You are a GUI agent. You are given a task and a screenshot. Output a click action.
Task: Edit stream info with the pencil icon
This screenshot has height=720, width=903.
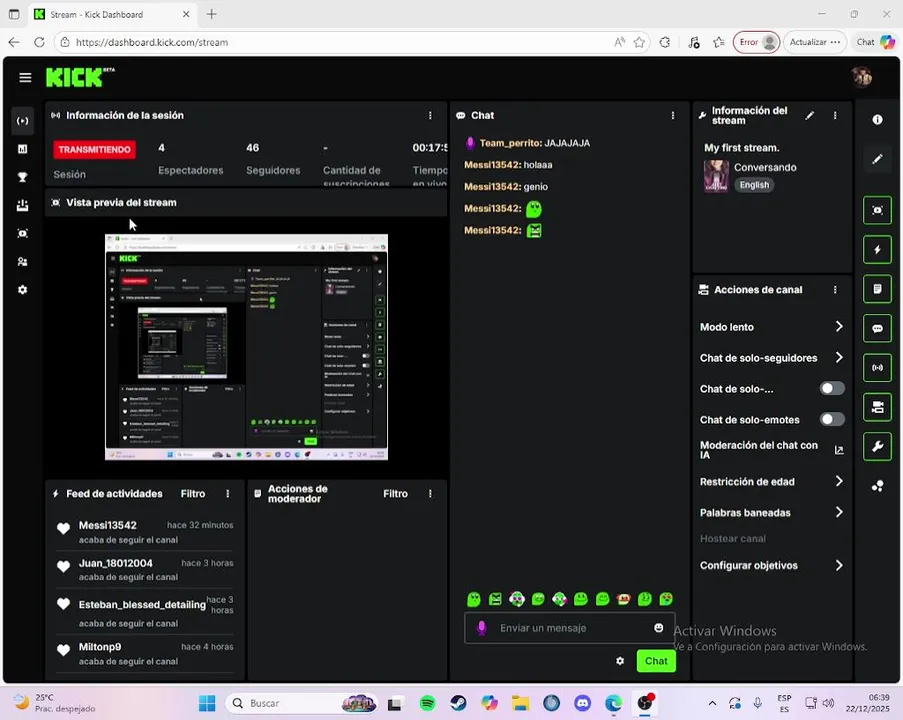click(x=810, y=115)
